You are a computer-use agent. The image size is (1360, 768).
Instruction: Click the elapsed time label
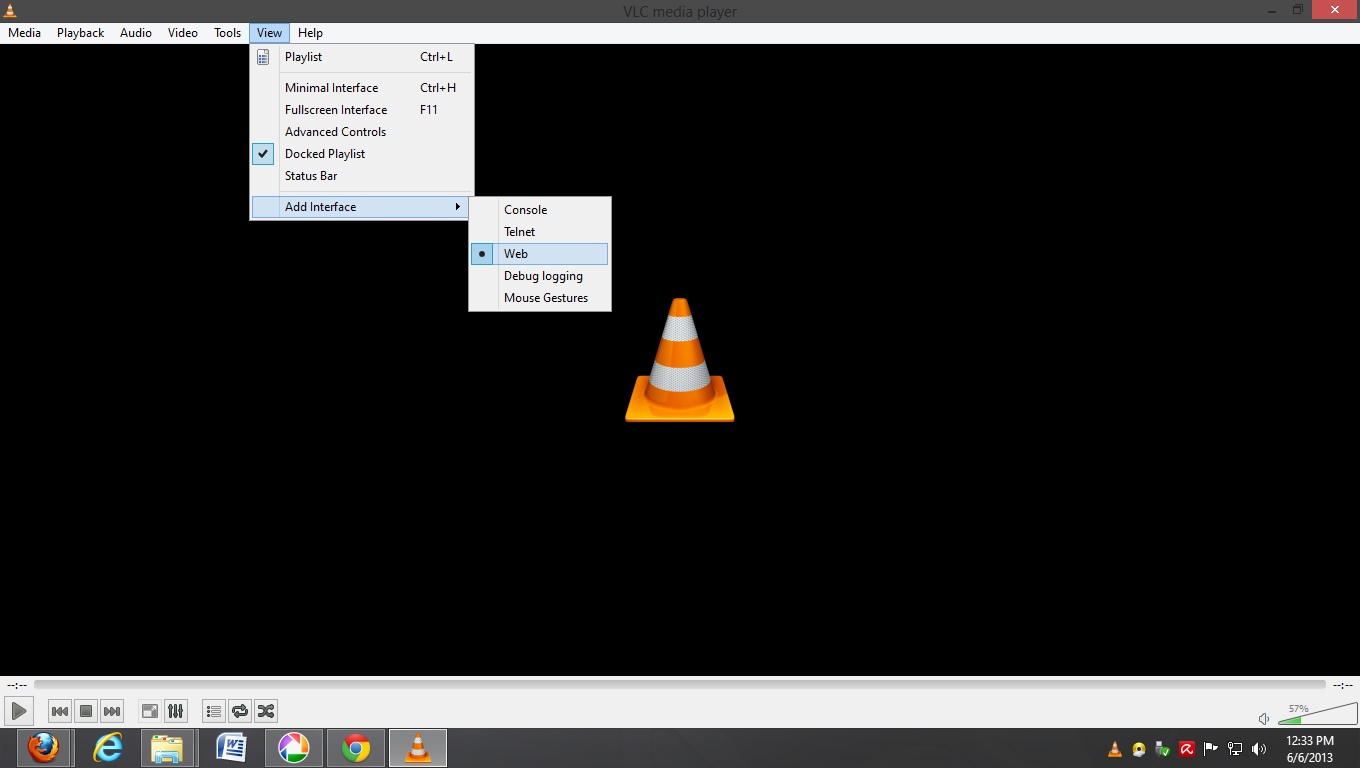pos(16,685)
